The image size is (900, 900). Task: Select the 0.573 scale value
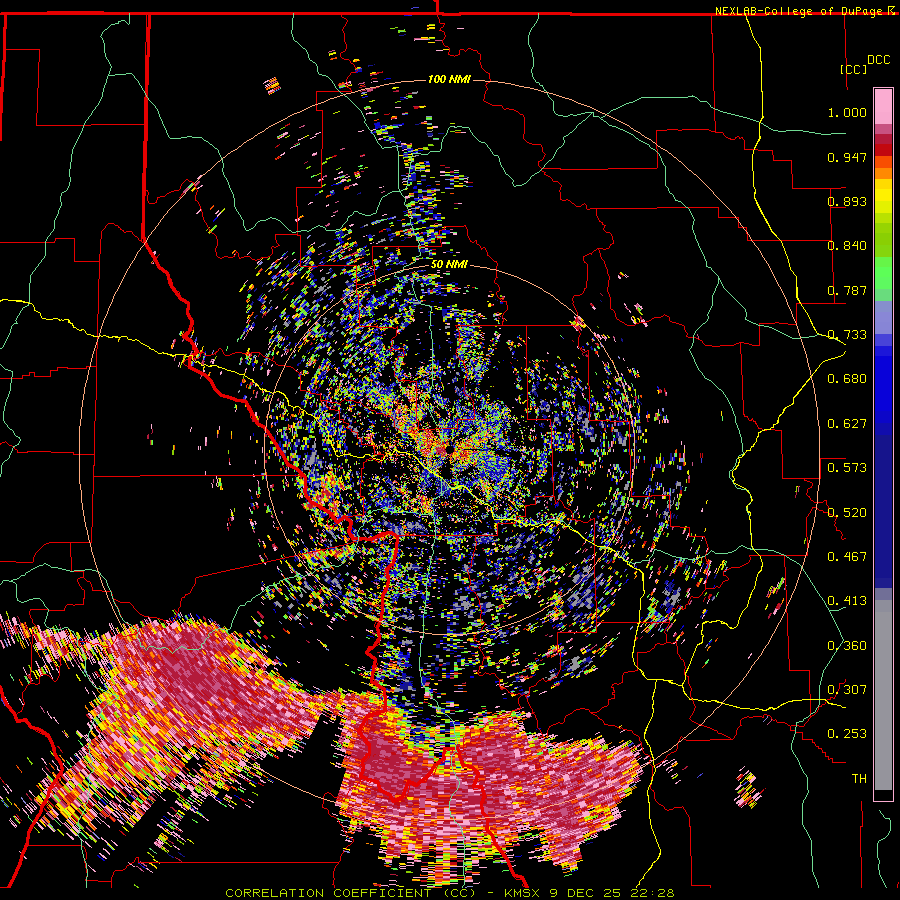(847, 468)
